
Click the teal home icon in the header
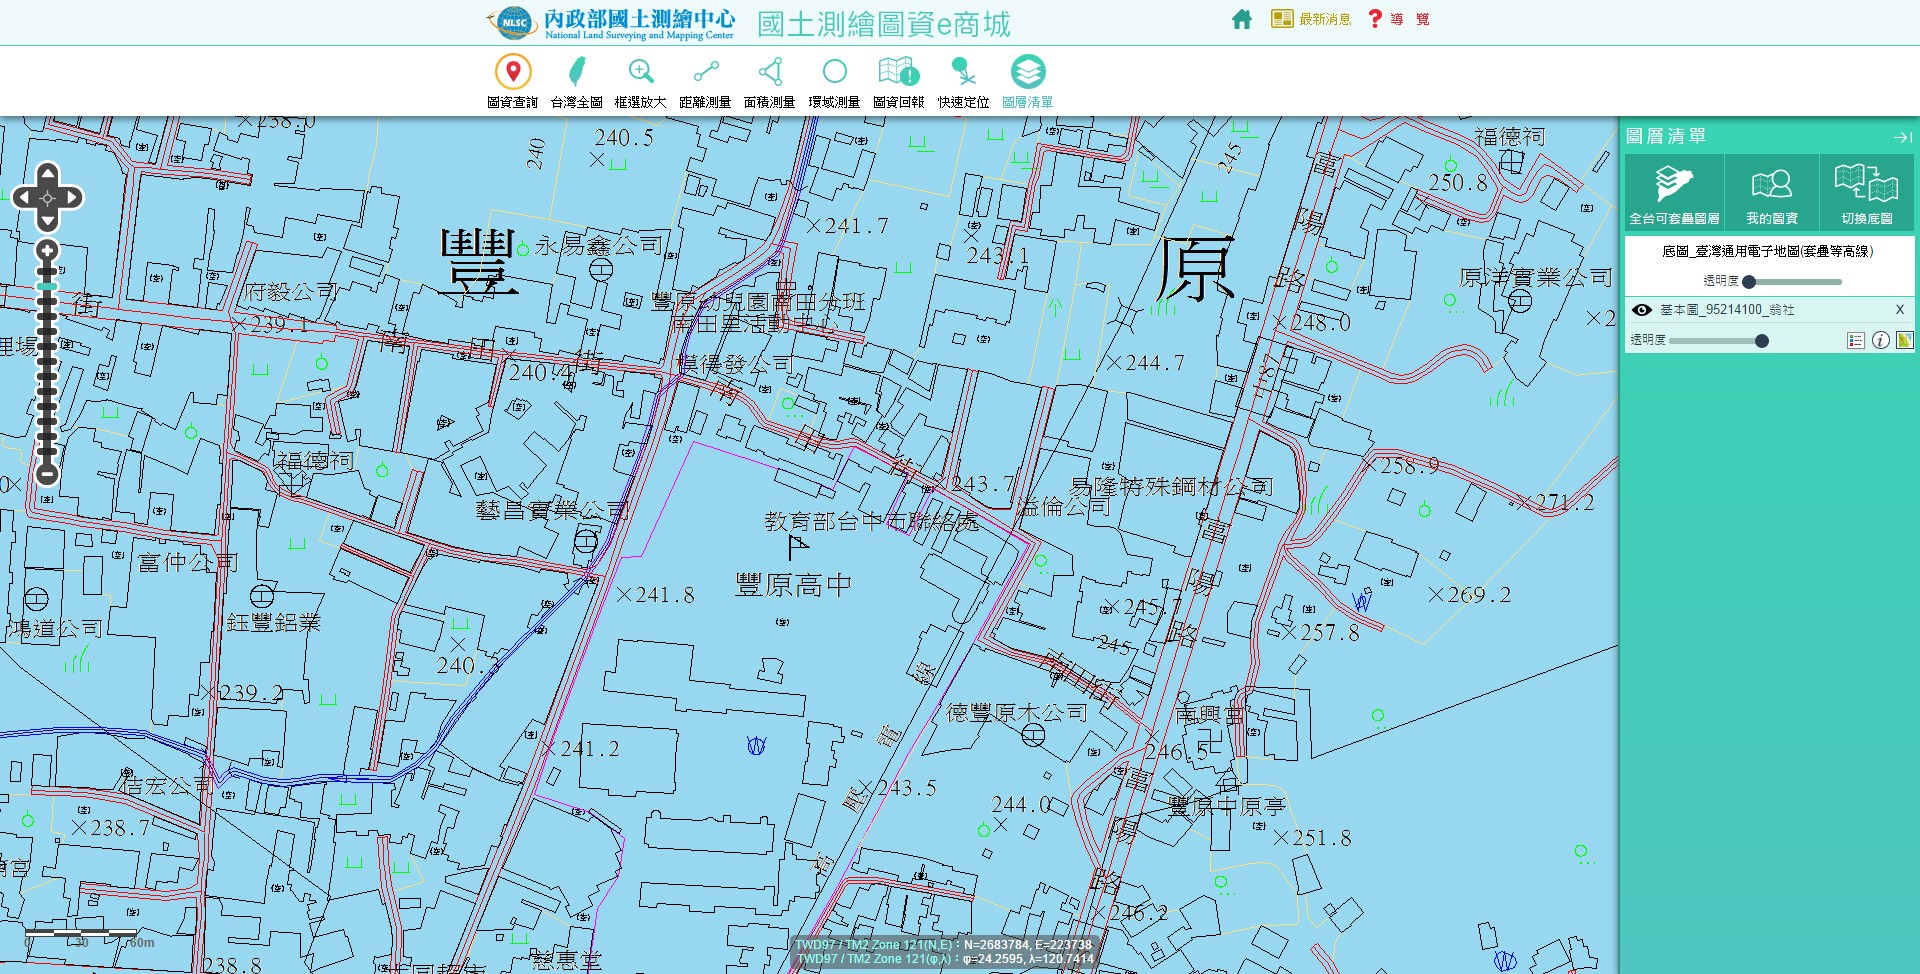[1241, 18]
